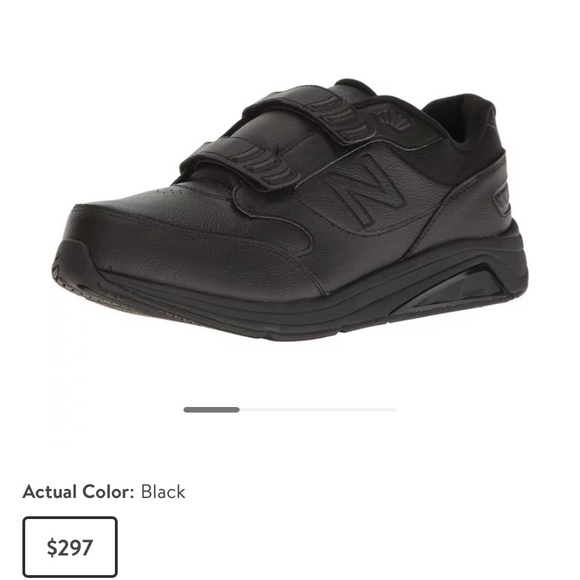The height and width of the screenshot is (580, 580).
Task: Click the triangular heel sole insert
Action: (x=455, y=290)
